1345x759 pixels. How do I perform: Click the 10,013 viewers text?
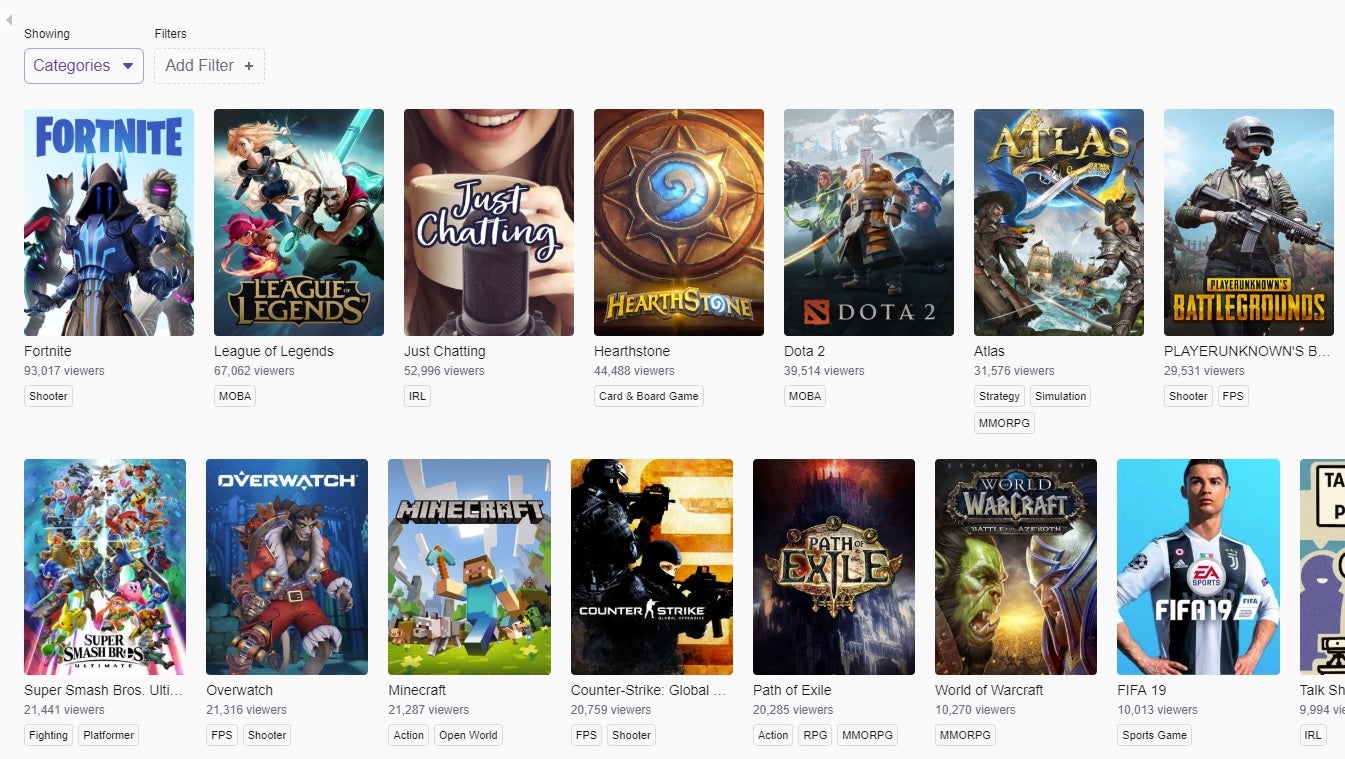1157,710
